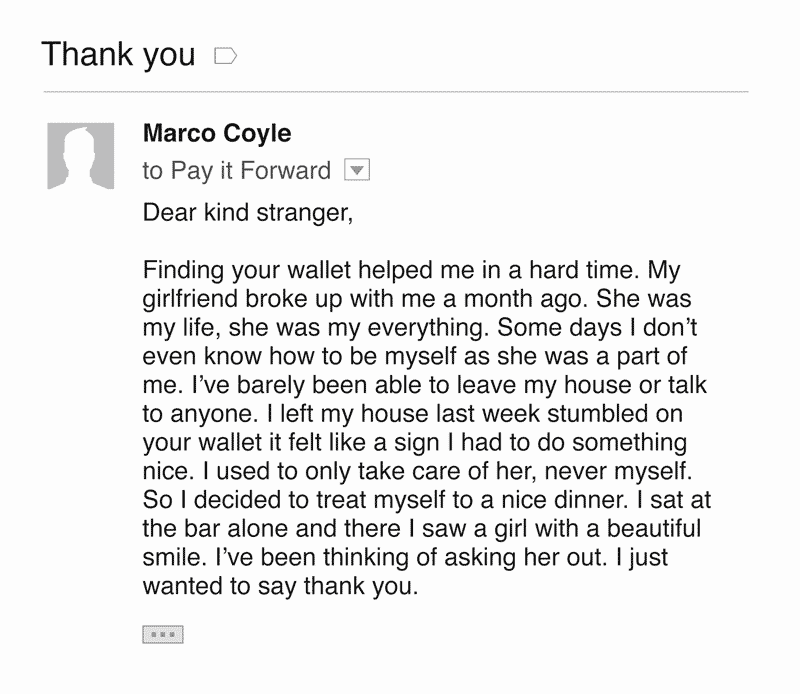Screen dimensions: 800x694
Task: Click the line starting "your wallet it felt"
Action: [415, 443]
